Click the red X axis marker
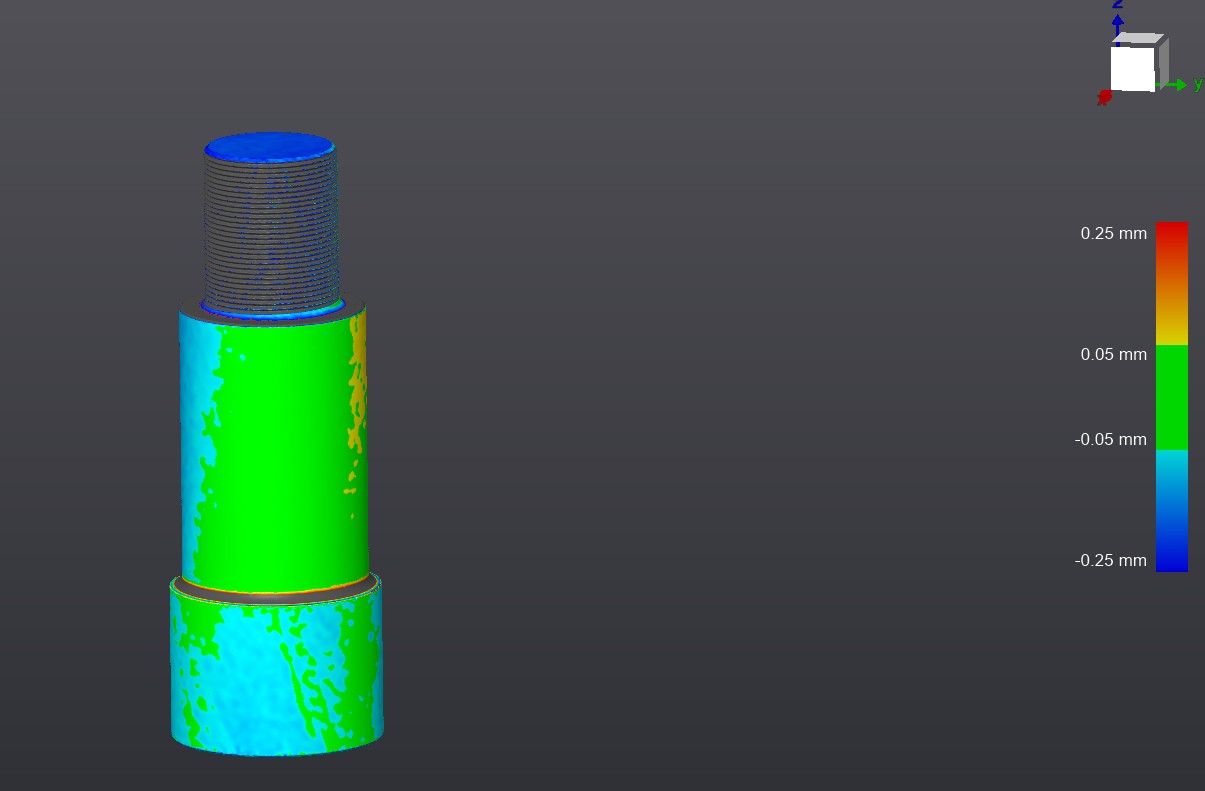Viewport: 1205px width, 791px height. (1104, 97)
